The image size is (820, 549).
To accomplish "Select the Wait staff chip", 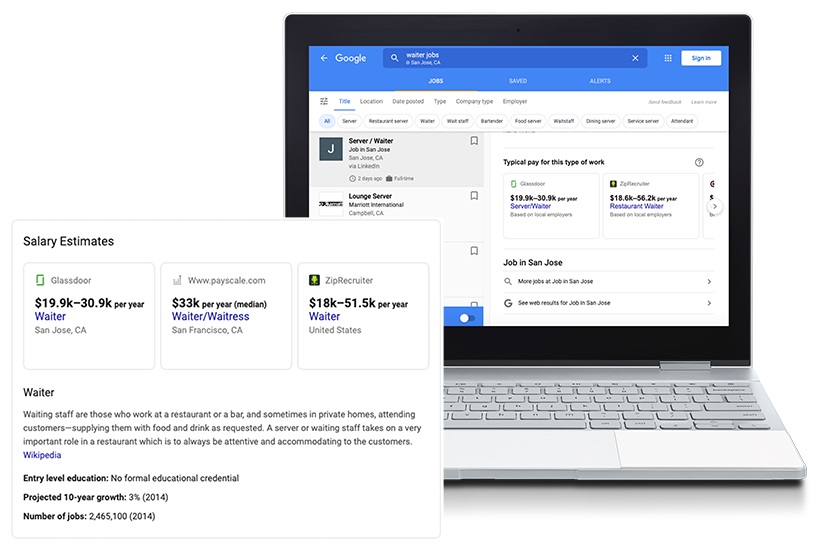I will pyautogui.click(x=458, y=121).
